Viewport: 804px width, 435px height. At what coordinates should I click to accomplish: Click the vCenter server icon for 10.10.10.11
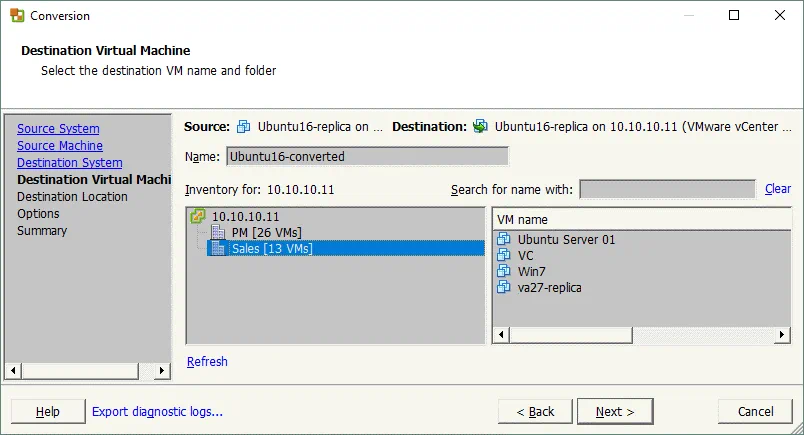coord(198,216)
